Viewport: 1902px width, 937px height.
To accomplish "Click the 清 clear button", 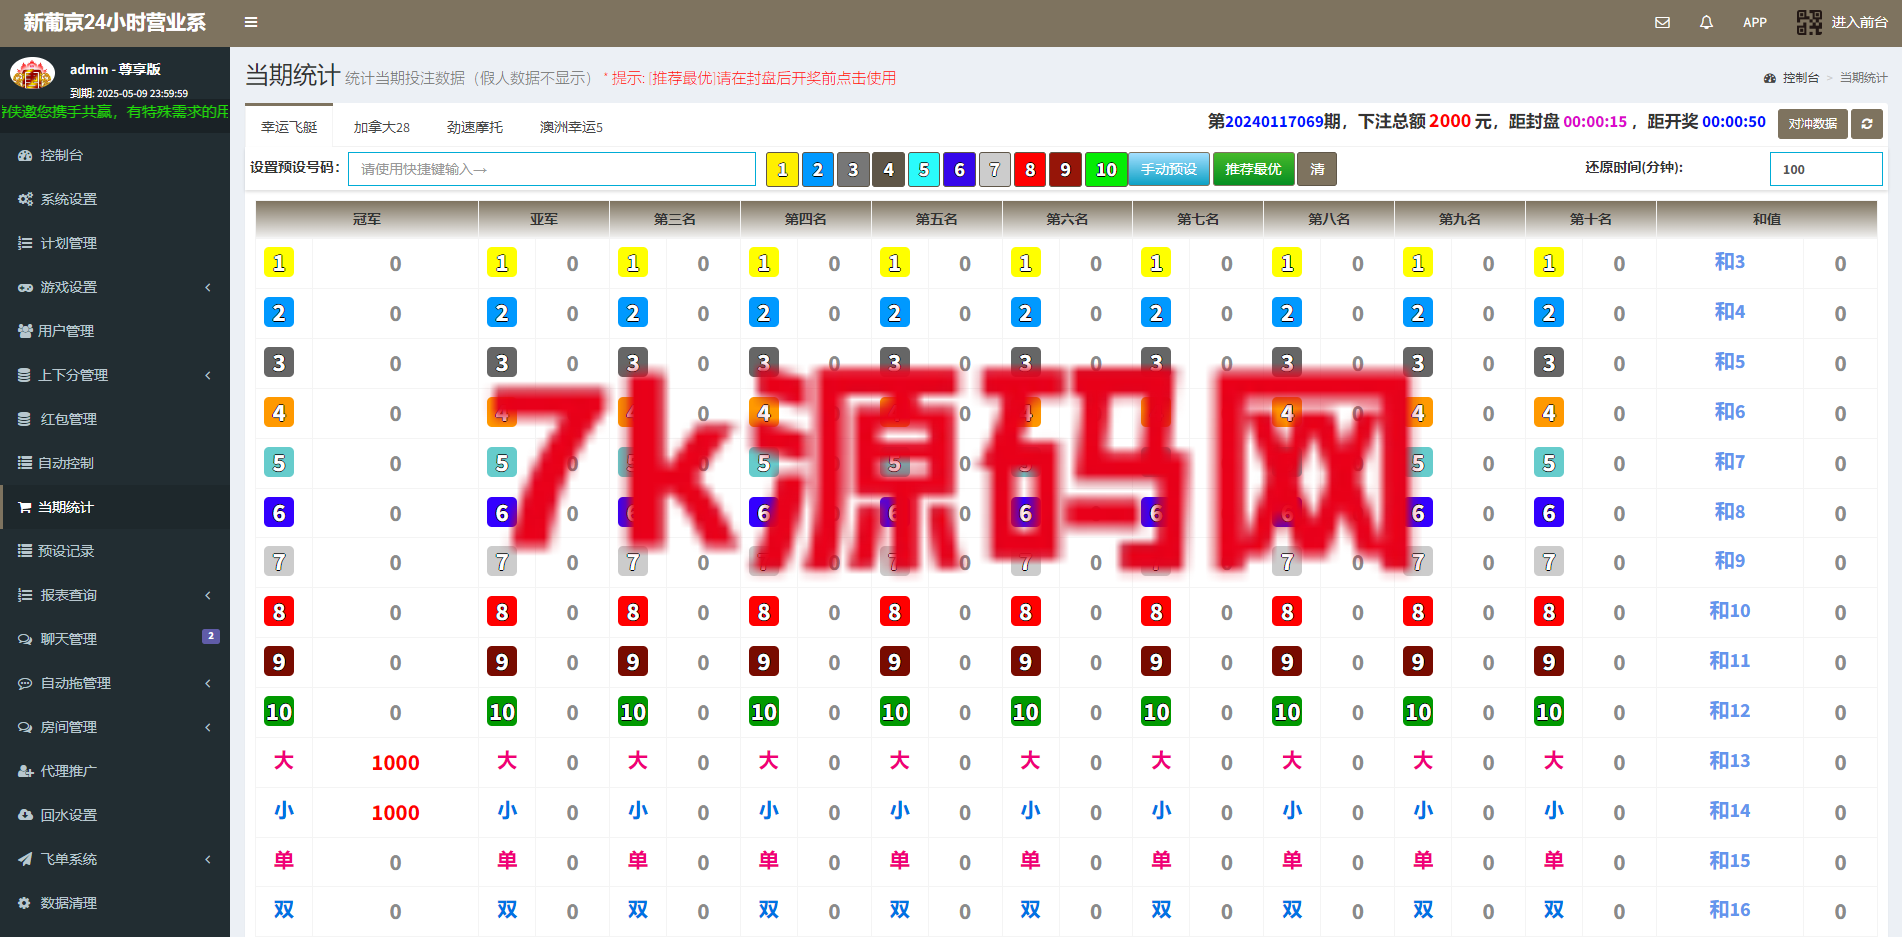I will [x=1317, y=169].
